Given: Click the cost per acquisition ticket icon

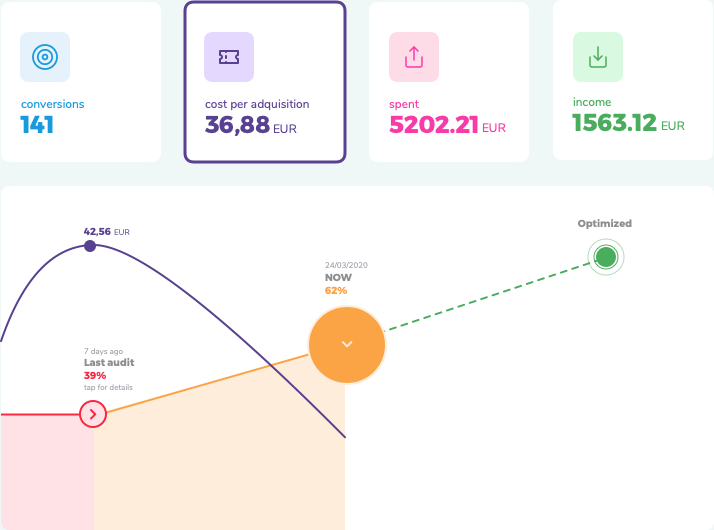Looking at the screenshot, I should (x=229, y=57).
